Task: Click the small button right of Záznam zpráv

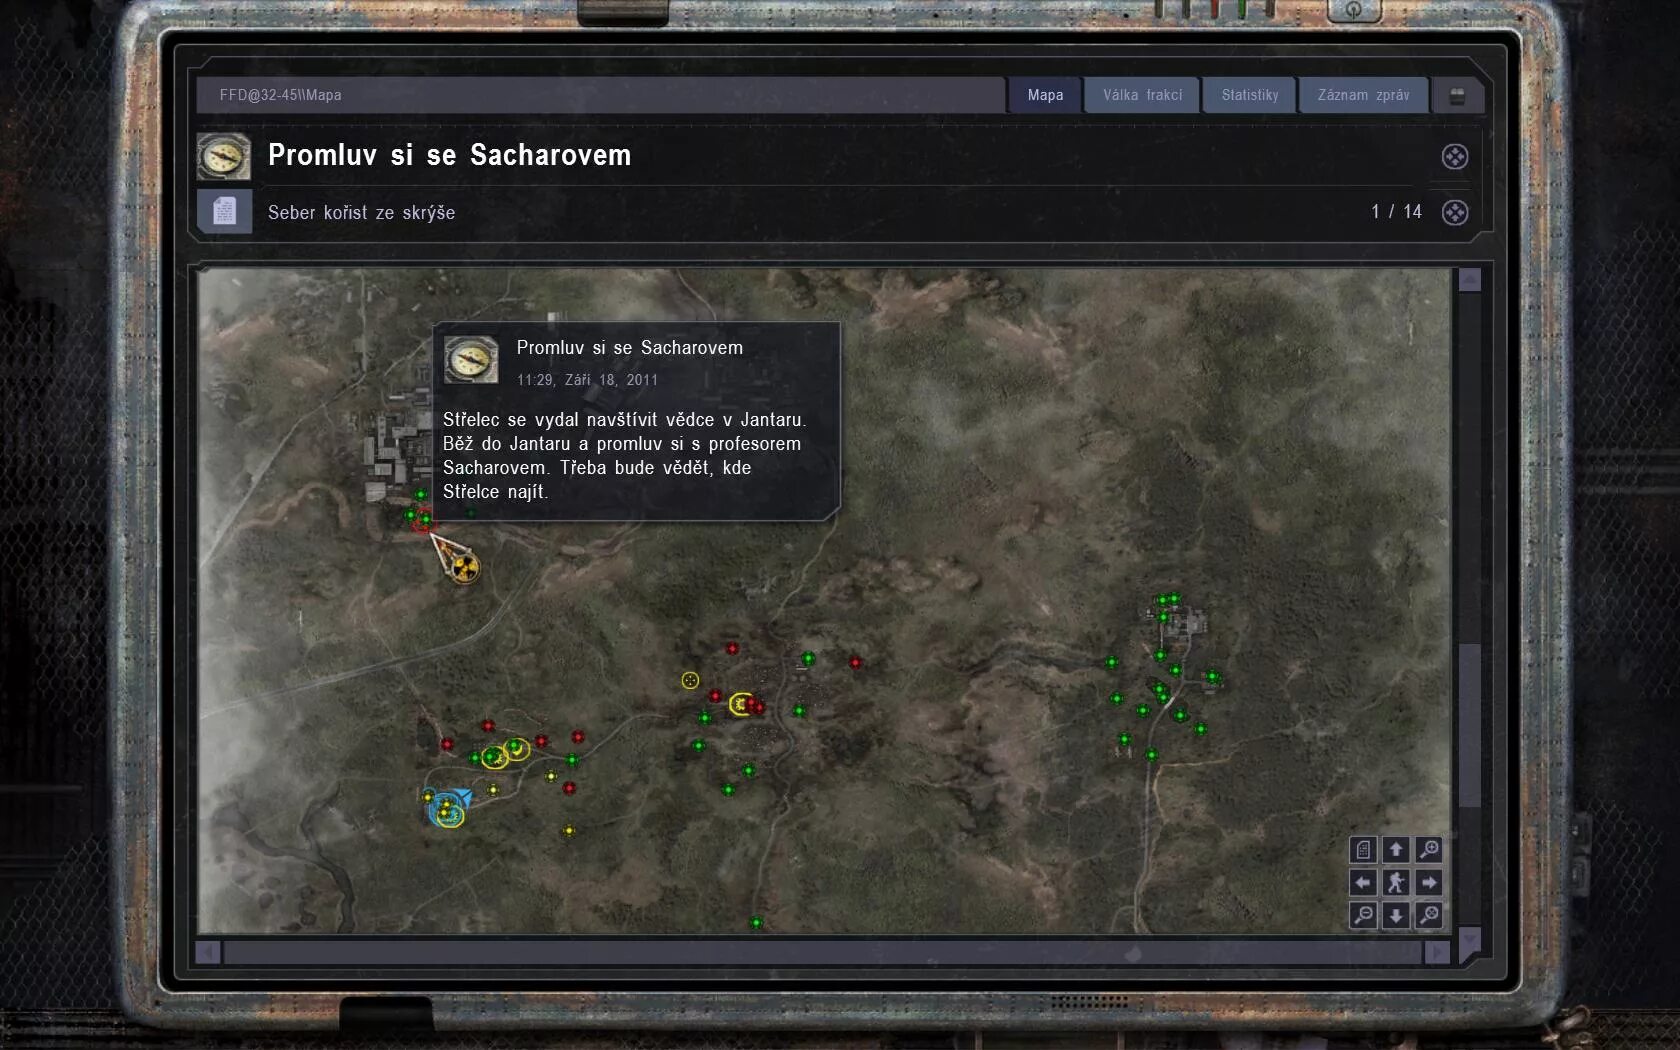Action: 1457,96
